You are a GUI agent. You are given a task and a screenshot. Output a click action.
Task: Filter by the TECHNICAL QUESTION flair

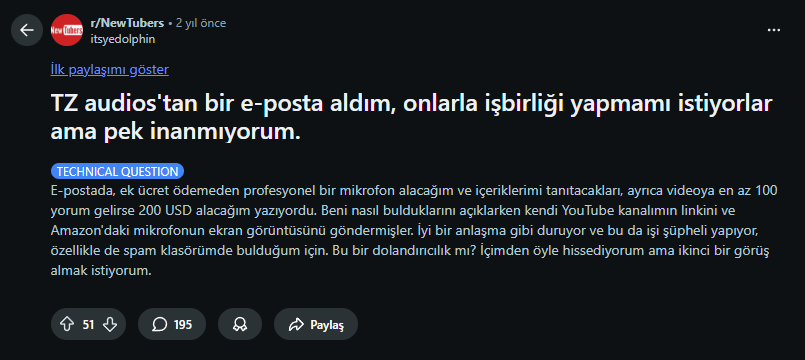118,172
